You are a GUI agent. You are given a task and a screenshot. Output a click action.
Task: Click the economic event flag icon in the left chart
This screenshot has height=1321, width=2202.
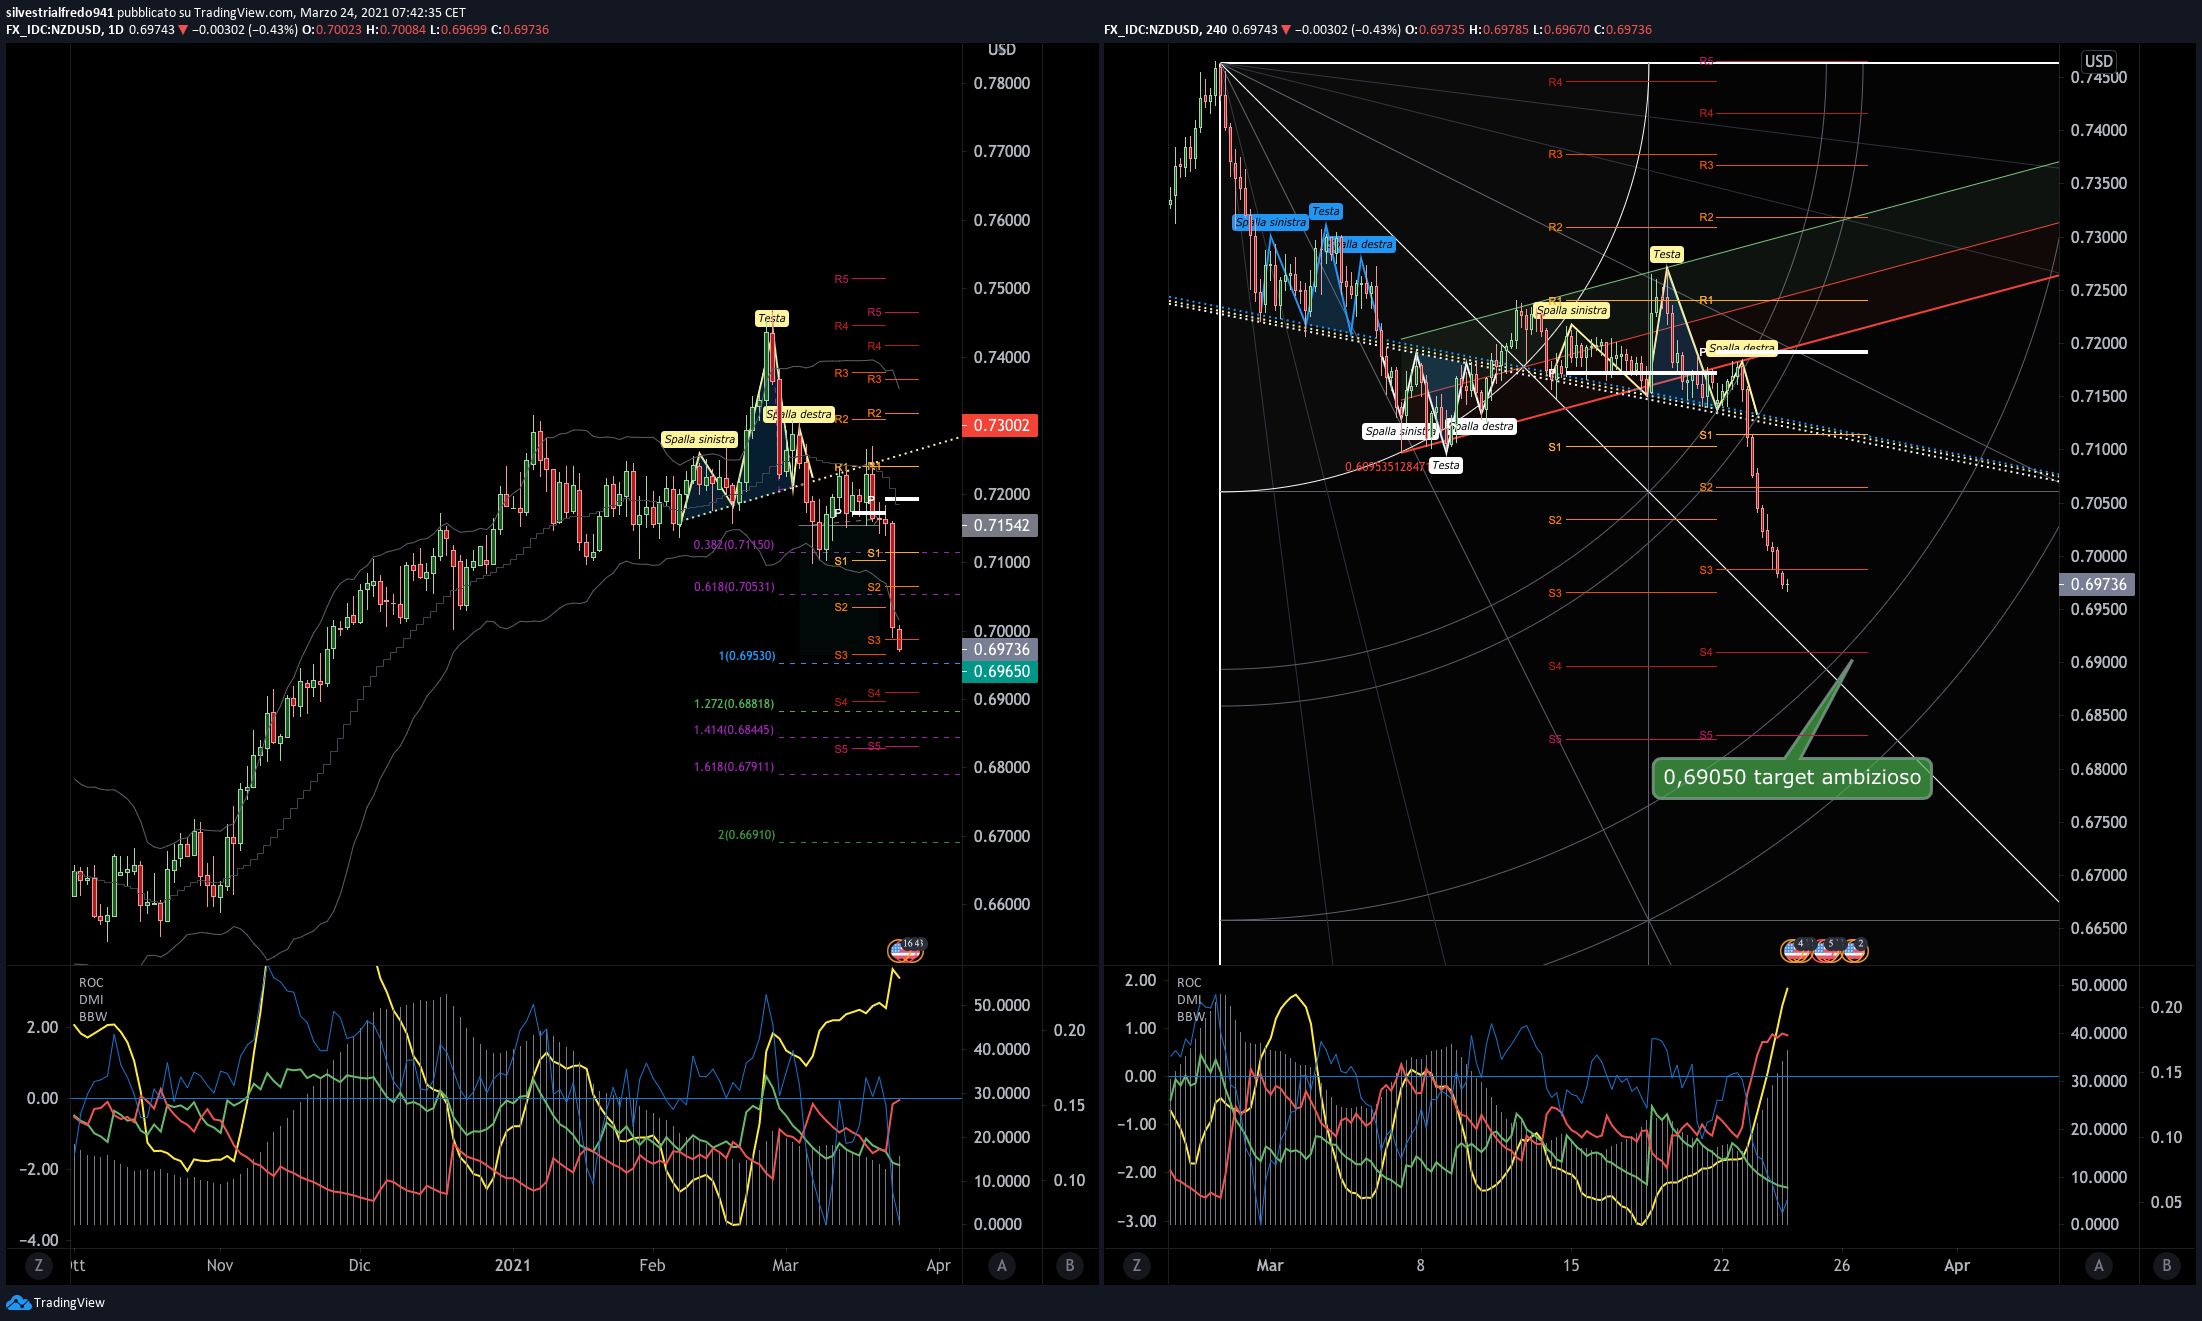pos(905,950)
